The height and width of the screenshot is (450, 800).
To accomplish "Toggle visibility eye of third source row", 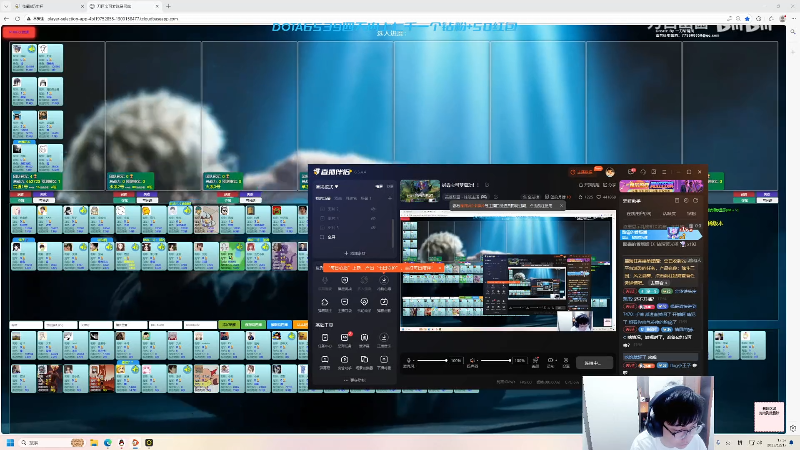I will pos(373,228).
